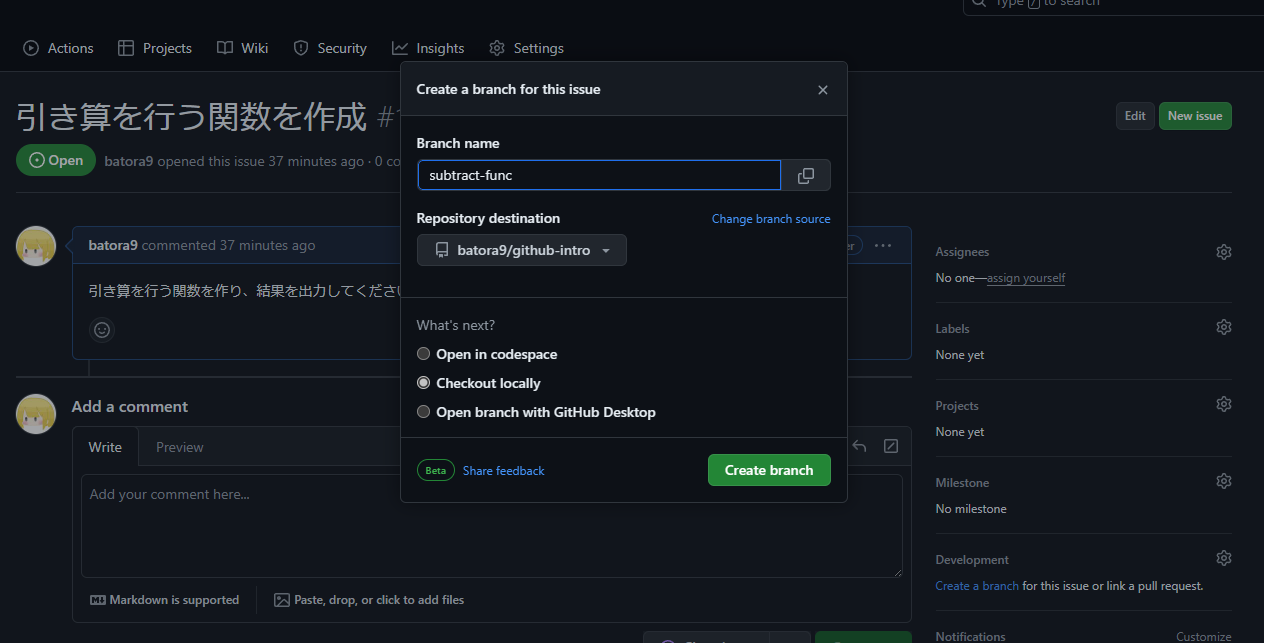Follow the Change branch source link
This screenshot has height=643, width=1264.
(x=770, y=219)
